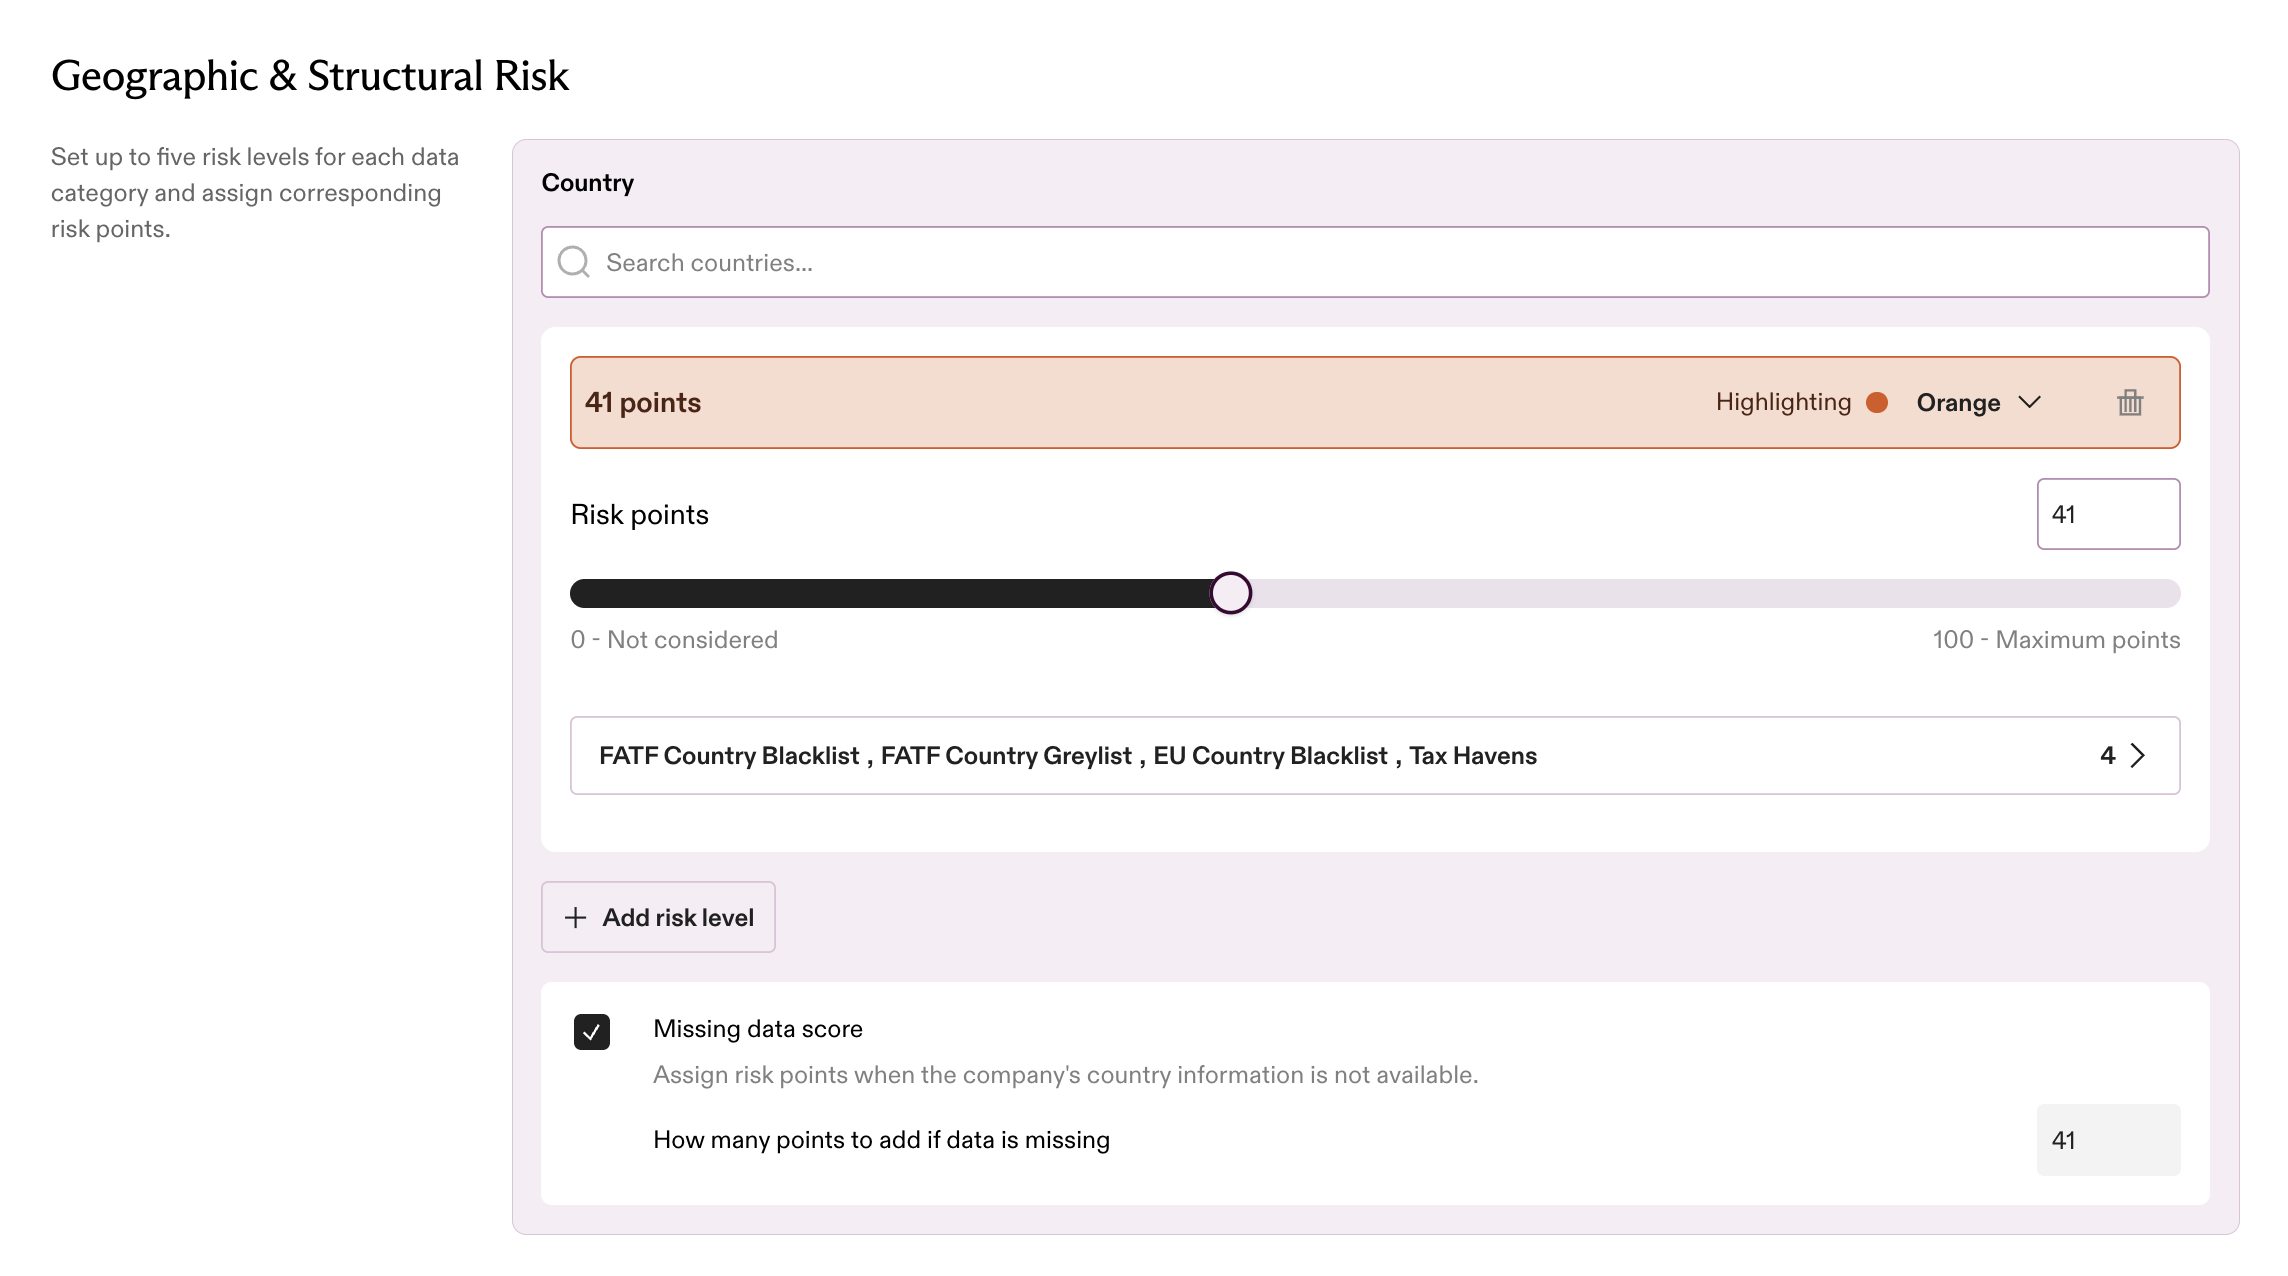Expand the highlighting chevron arrow
The image size is (2288, 1276).
click(x=2029, y=402)
